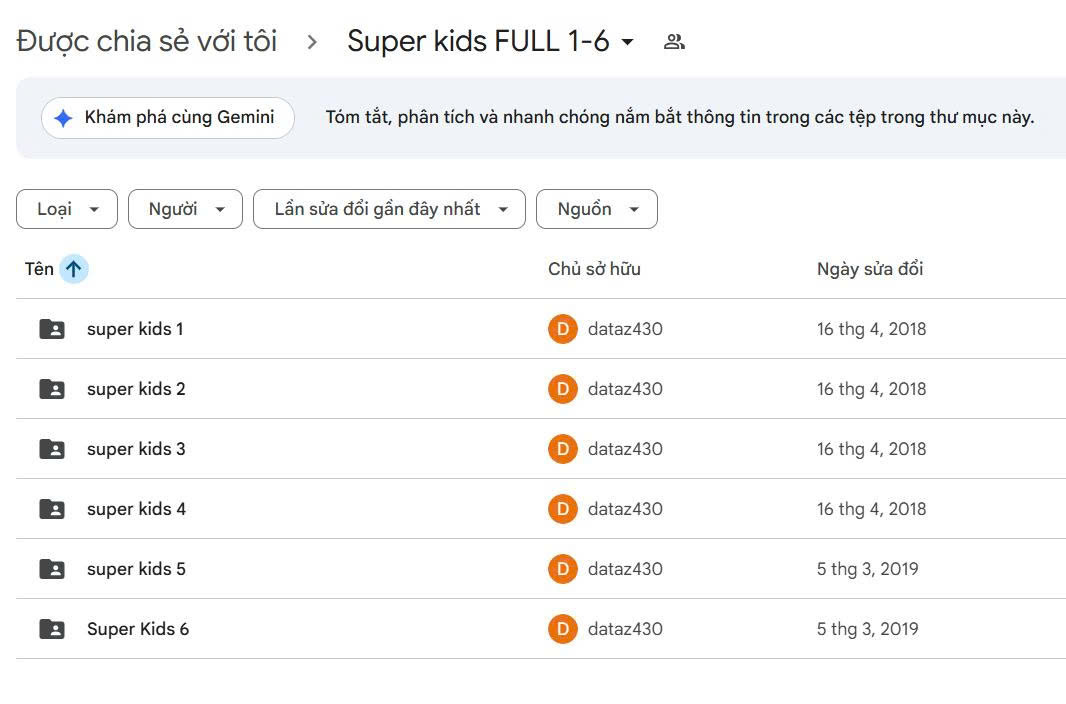The image size is (1066, 704).
Task: Click dataz430 avatar in super kids 2 row
Action: pos(563,389)
